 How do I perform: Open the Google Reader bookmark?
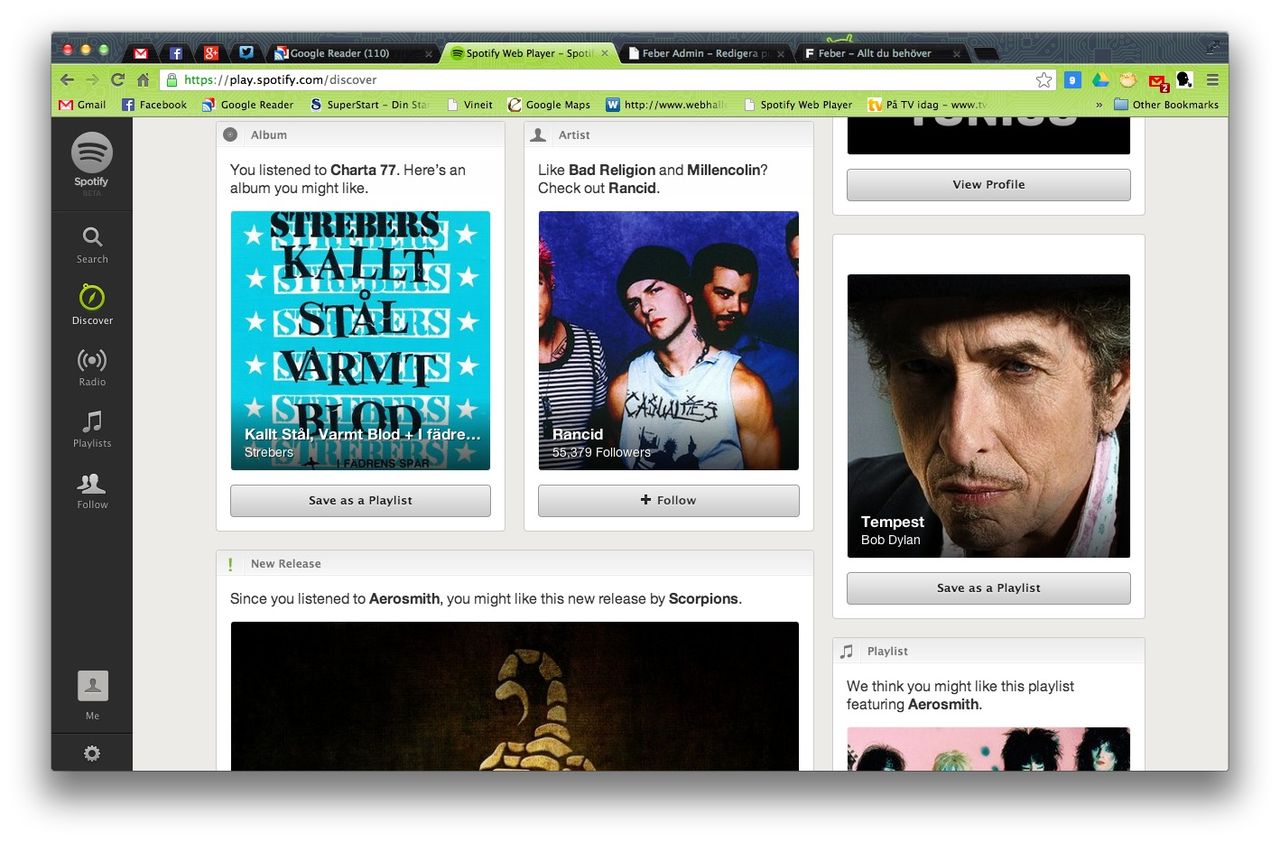coord(248,104)
